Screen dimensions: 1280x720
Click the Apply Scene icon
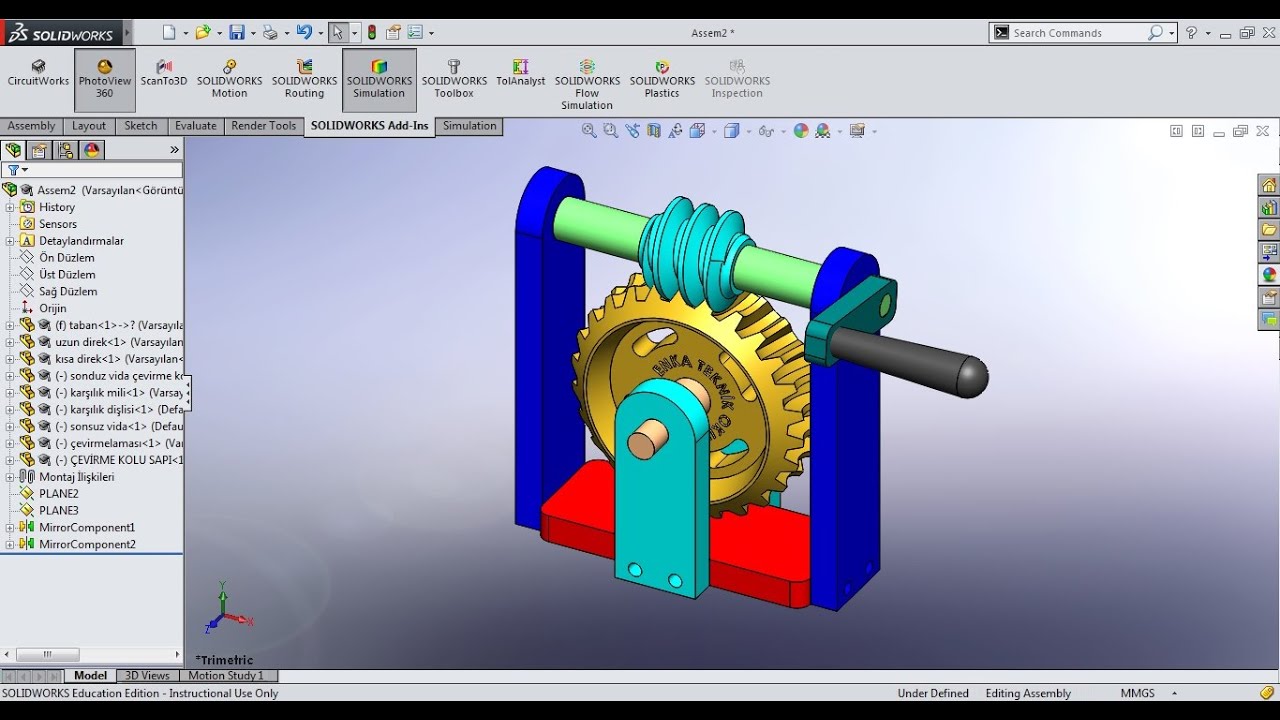(x=823, y=131)
